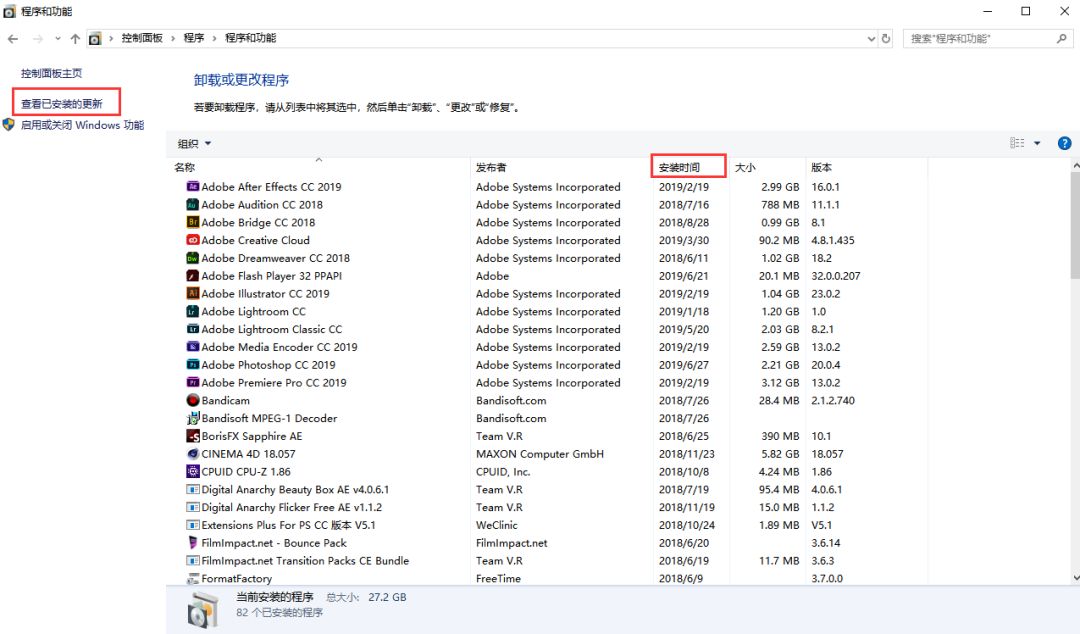Click the Adobe Lightroom Classic CC icon
Screen dimensions: 1080x634
point(193,329)
